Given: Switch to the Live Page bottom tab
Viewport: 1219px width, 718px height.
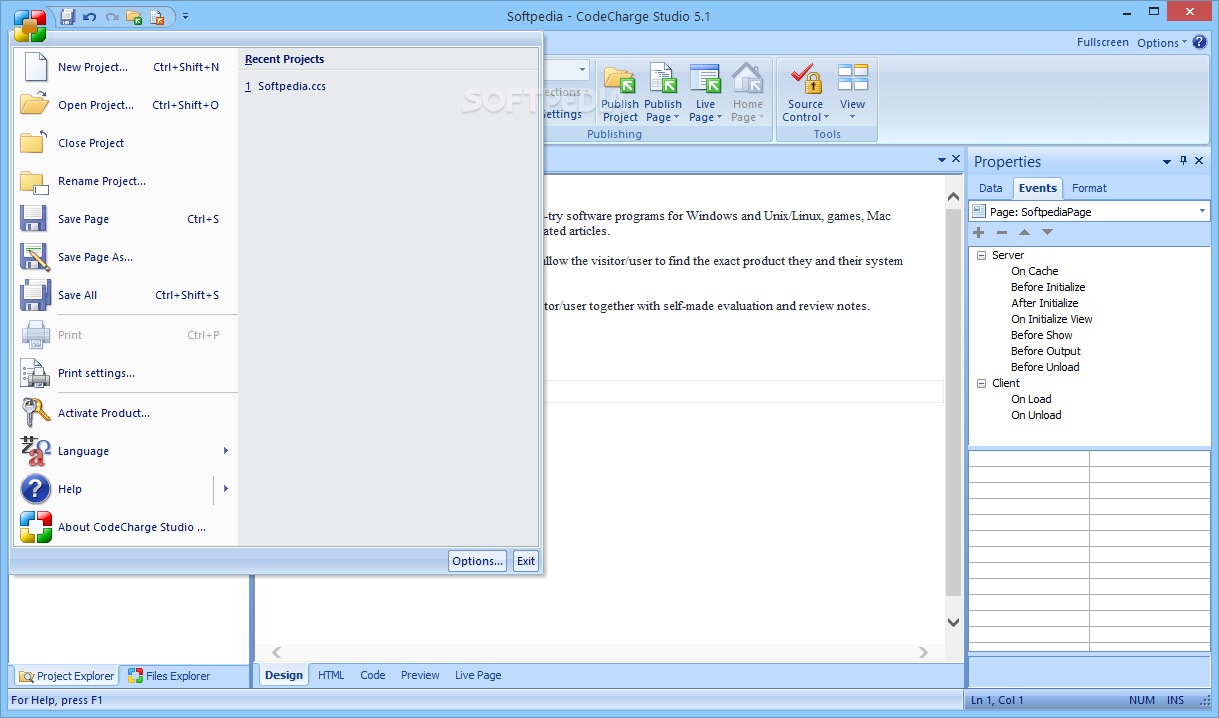Looking at the screenshot, I should (478, 675).
